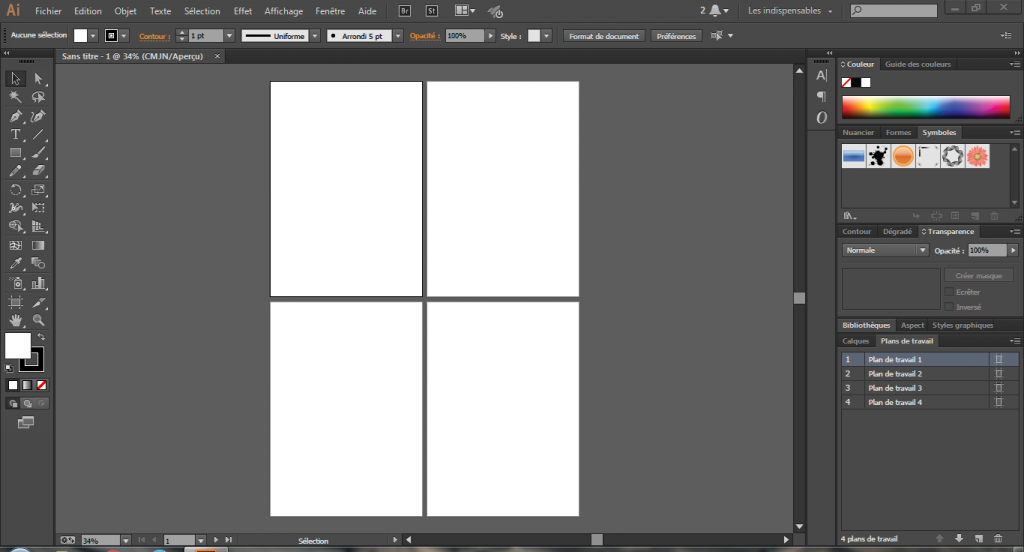Set fill mode to None button
Image resolution: width=1024 pixels, height=552 pixels.
click(41, 385)
